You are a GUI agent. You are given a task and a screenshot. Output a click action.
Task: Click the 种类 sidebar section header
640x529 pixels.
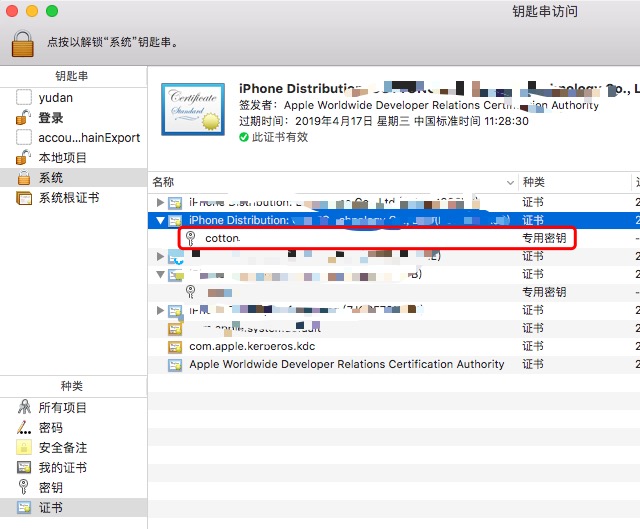71,386
